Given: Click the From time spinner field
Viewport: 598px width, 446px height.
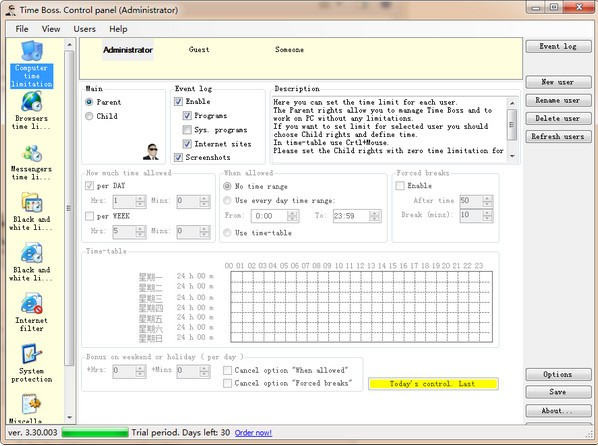Looking at the screenshot, I should coord(275,216).
